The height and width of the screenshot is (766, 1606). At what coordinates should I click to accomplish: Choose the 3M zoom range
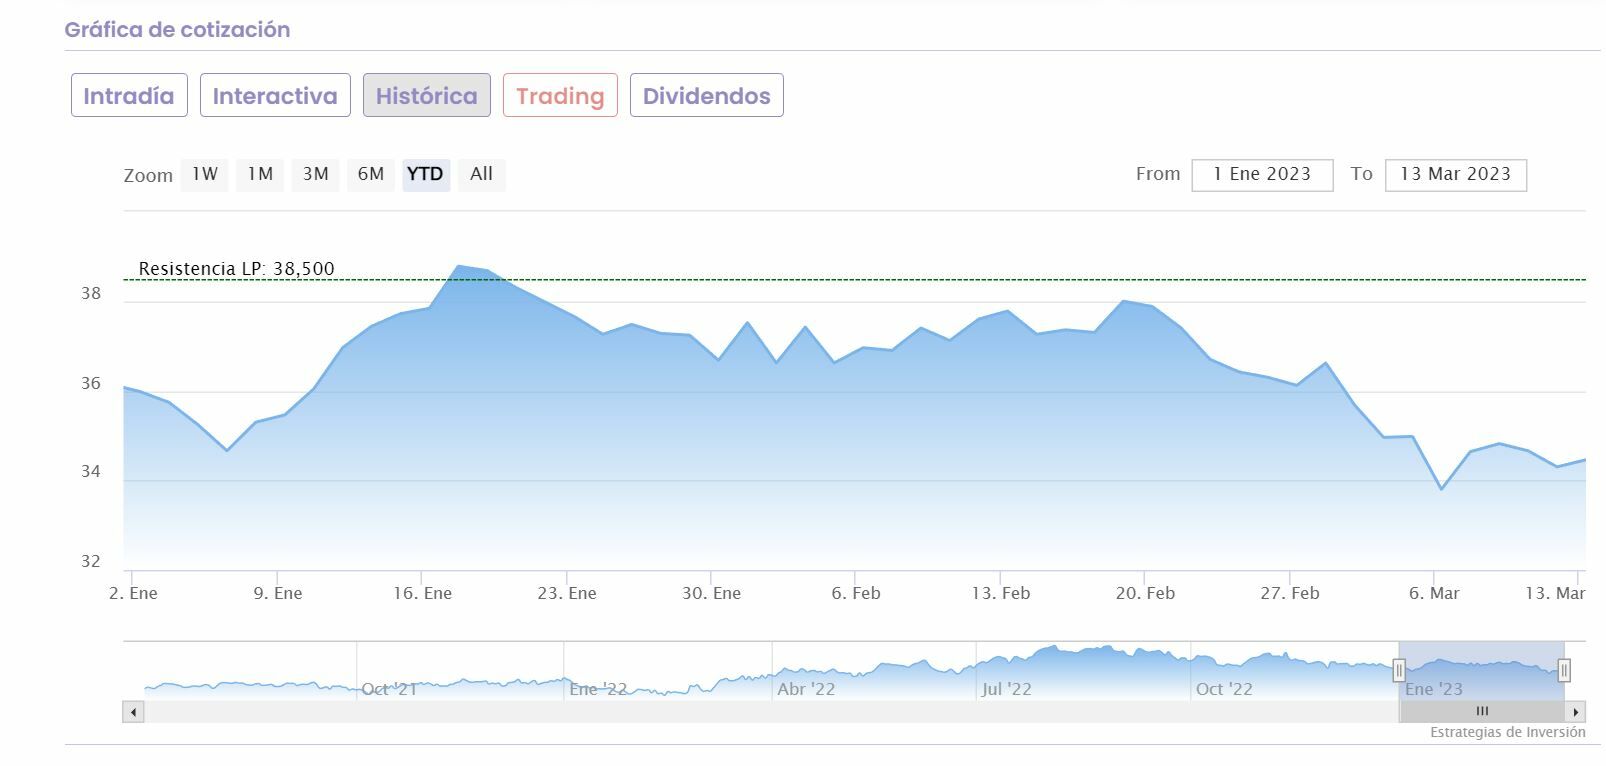(316, 174)
